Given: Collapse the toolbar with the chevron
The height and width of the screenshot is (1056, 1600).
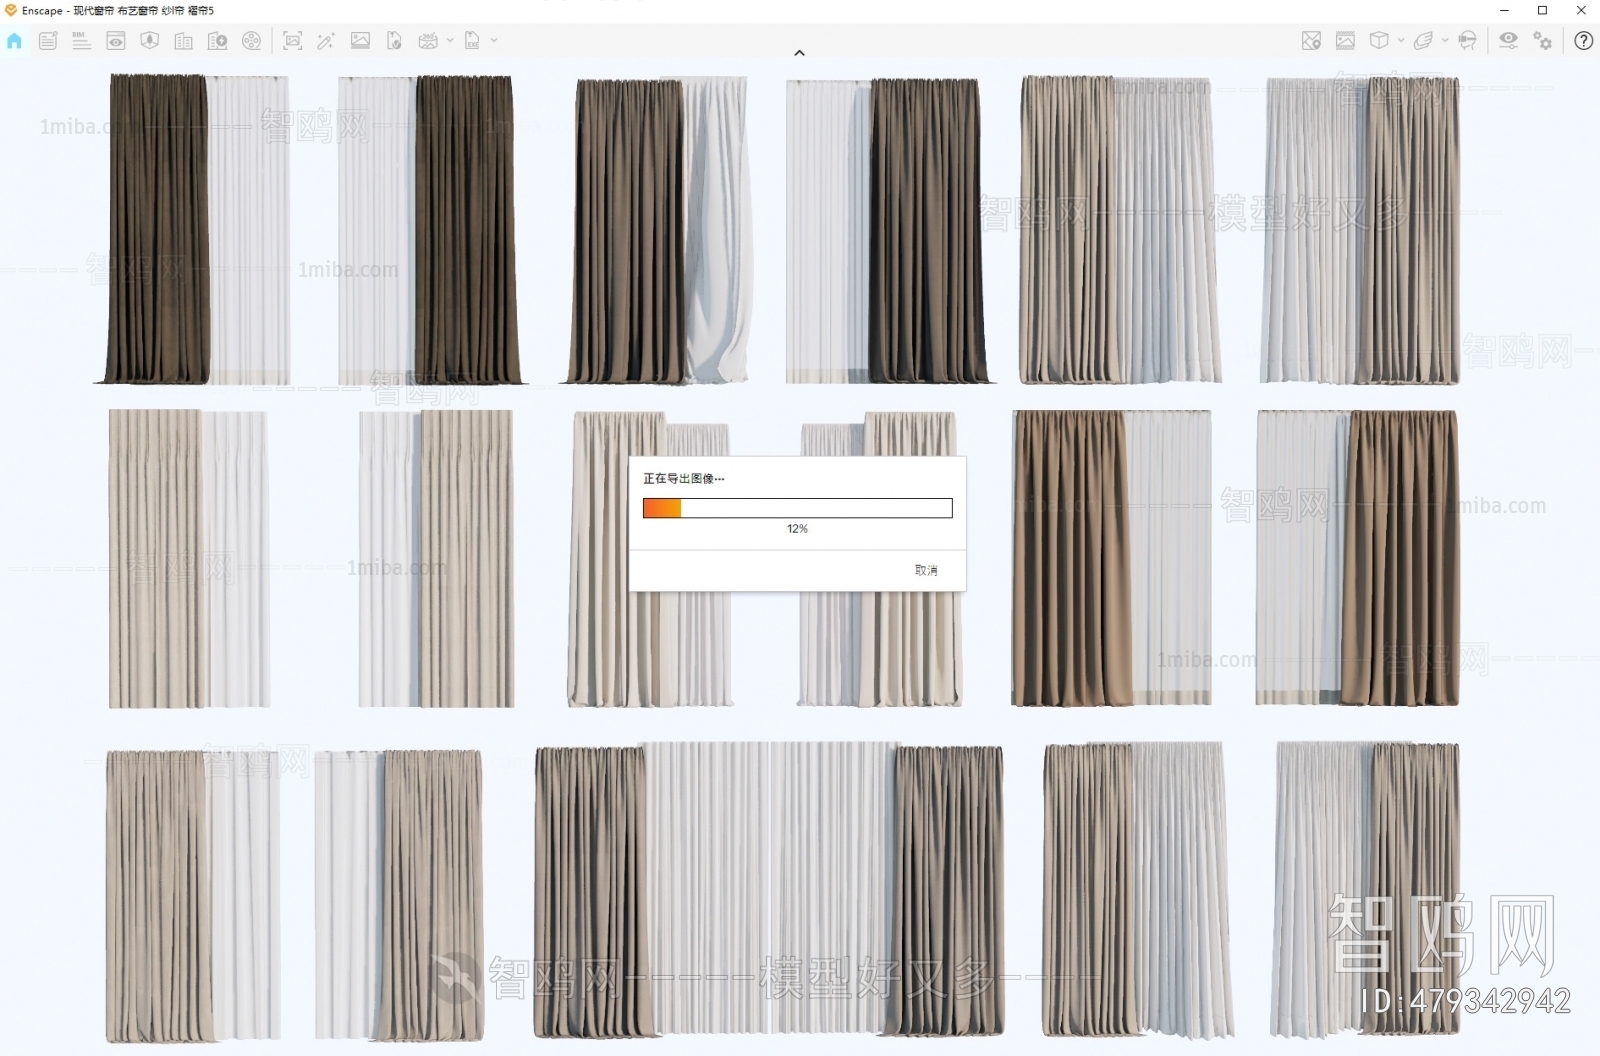Looking at the screenshot, I should point(799,52).
